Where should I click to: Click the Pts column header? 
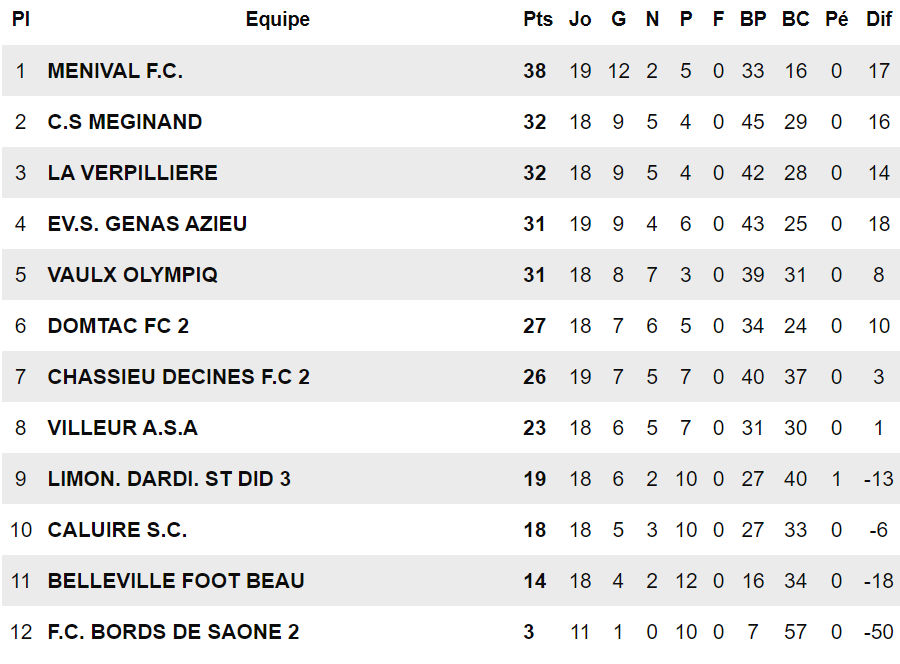point(538,19)
